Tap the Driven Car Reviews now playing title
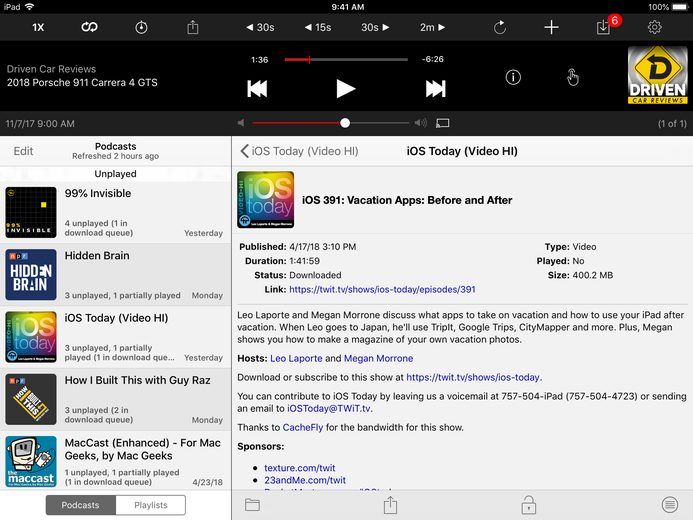Viewport: 693px width, 520px height. click(x=51, y=69)
